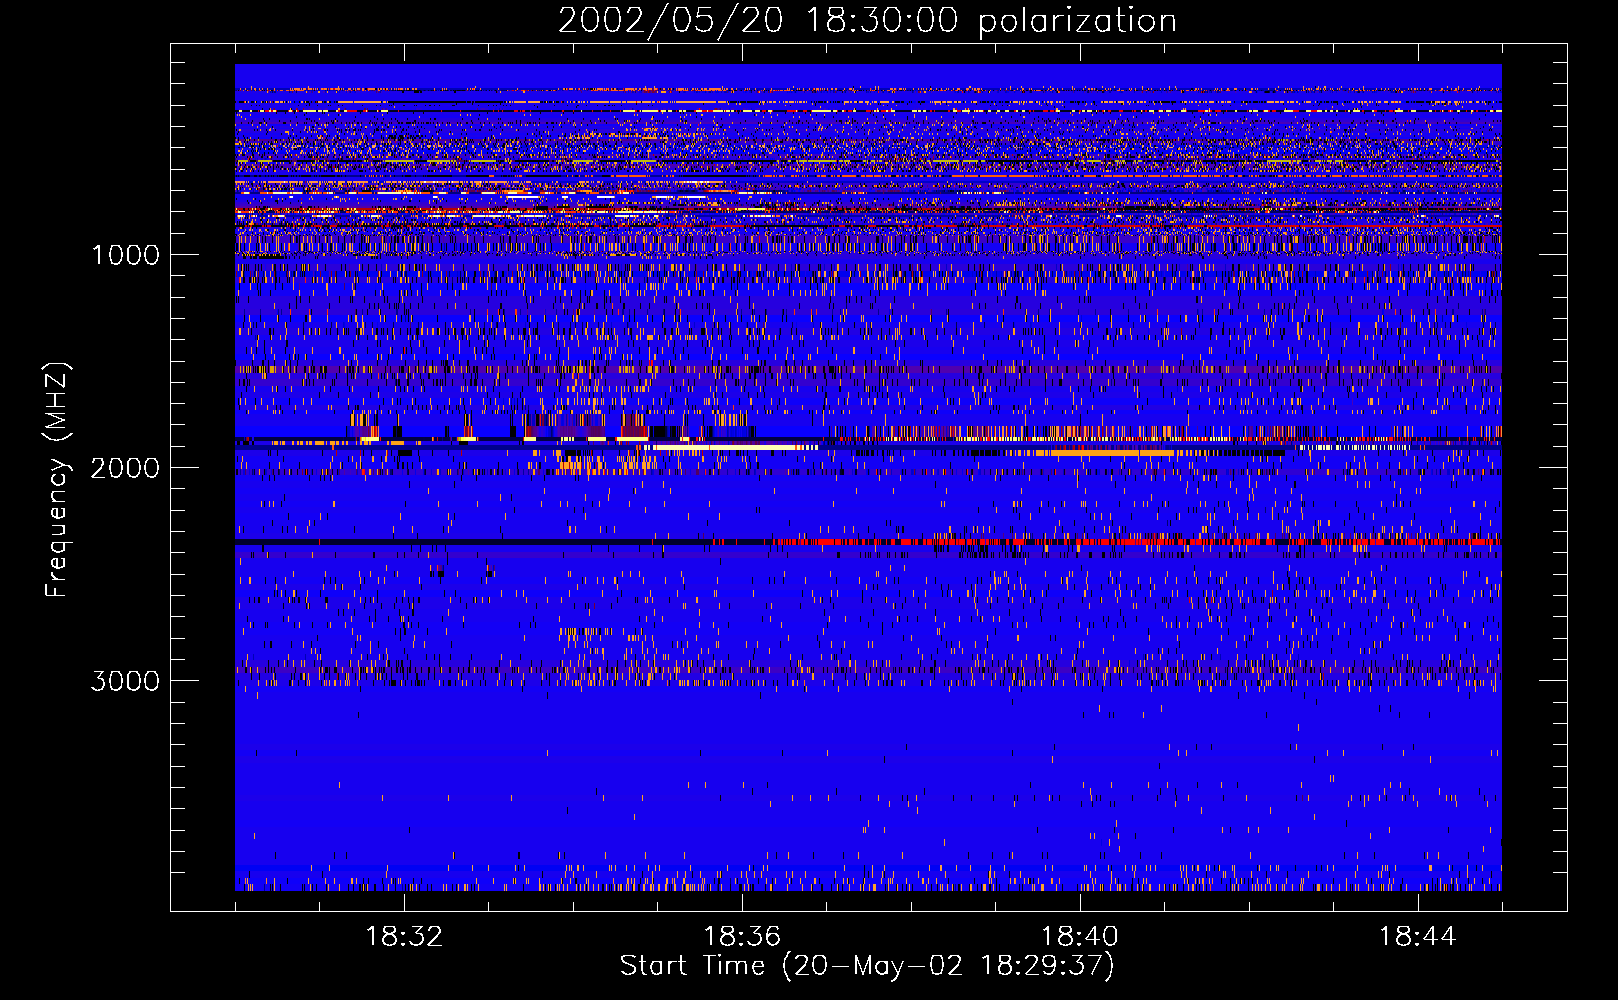Click the 2000 frequency tick label
The width and height of the screenshot is (1618, 1000).
pos(125,468)
